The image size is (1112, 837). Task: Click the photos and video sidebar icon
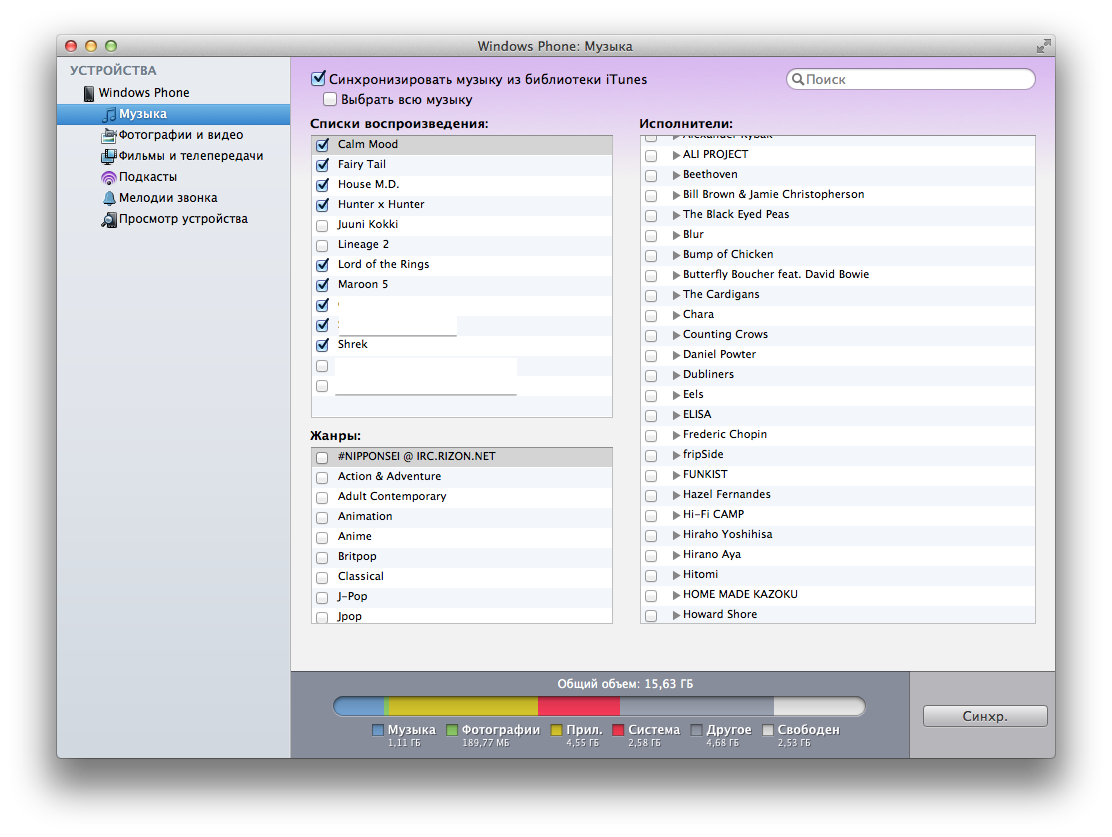109,135
